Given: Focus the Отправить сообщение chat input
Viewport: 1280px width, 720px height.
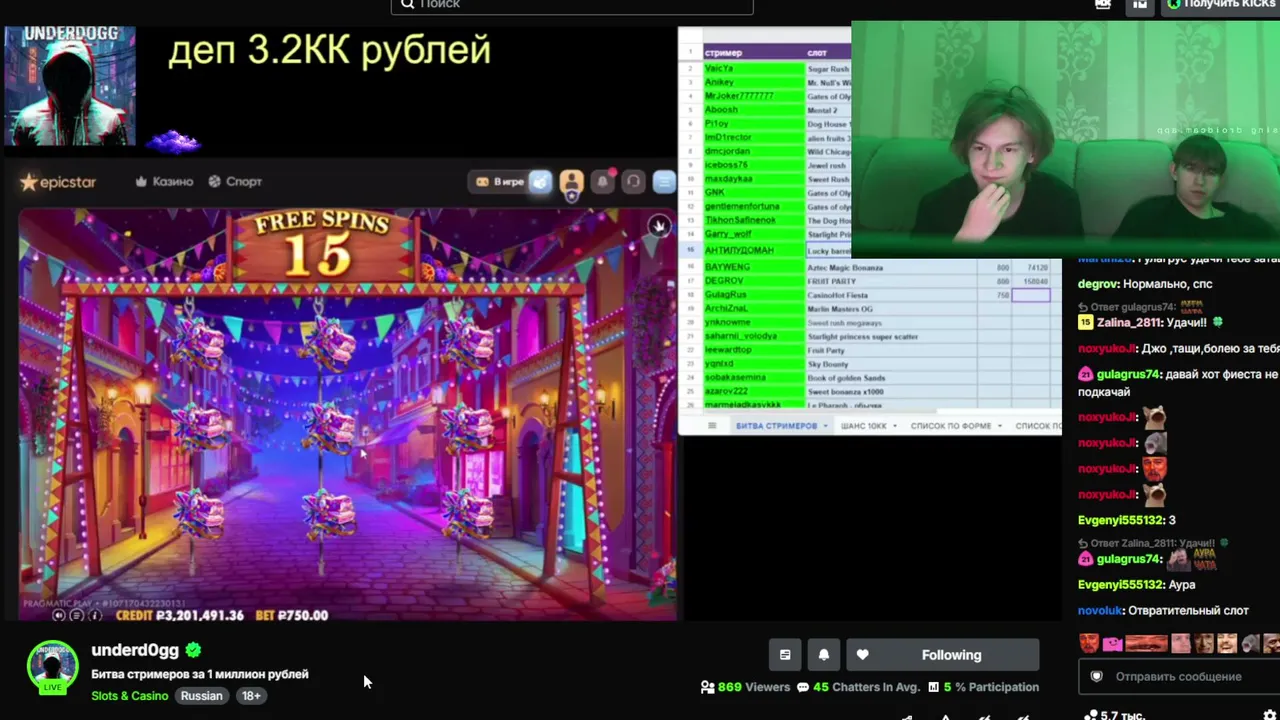Looking at the screenshot, I should click(1179, 677).
